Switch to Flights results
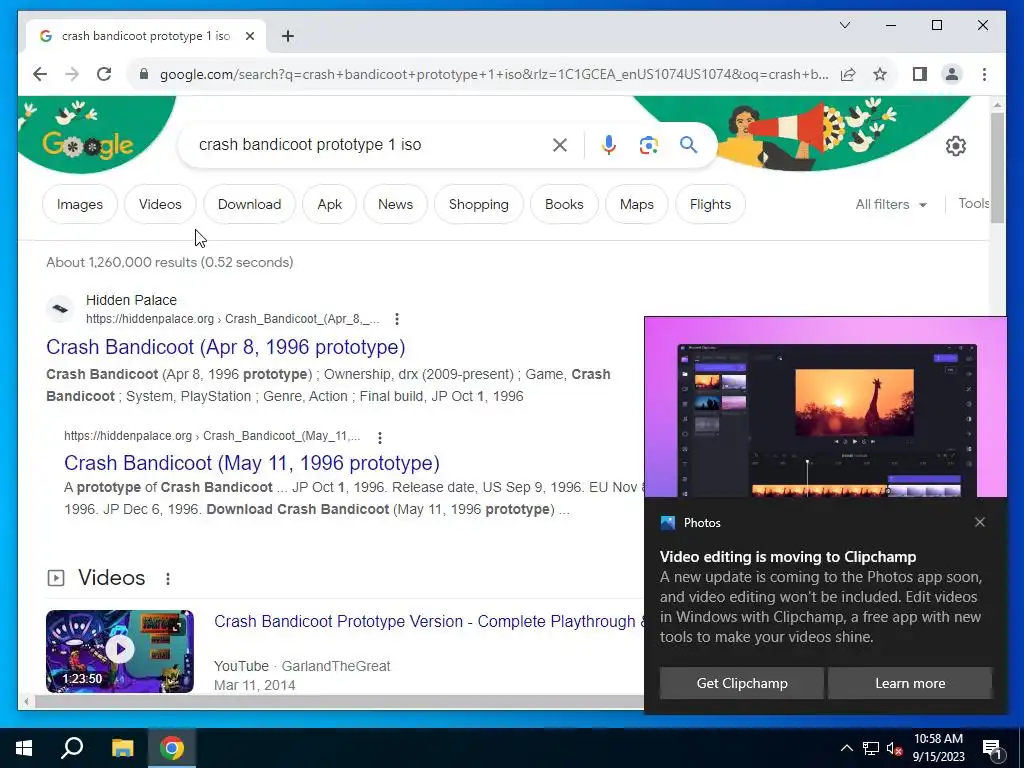This screenshot has width=1024, height=768. (711, 204)
